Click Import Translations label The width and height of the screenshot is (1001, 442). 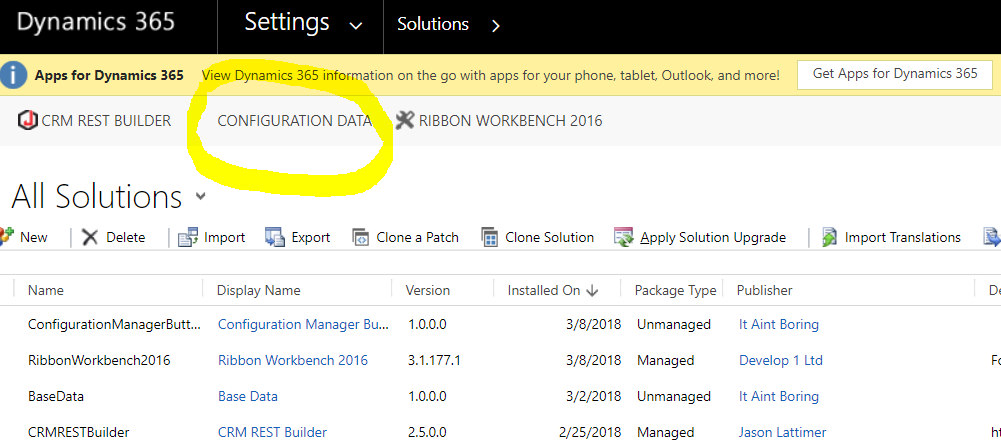903,238
